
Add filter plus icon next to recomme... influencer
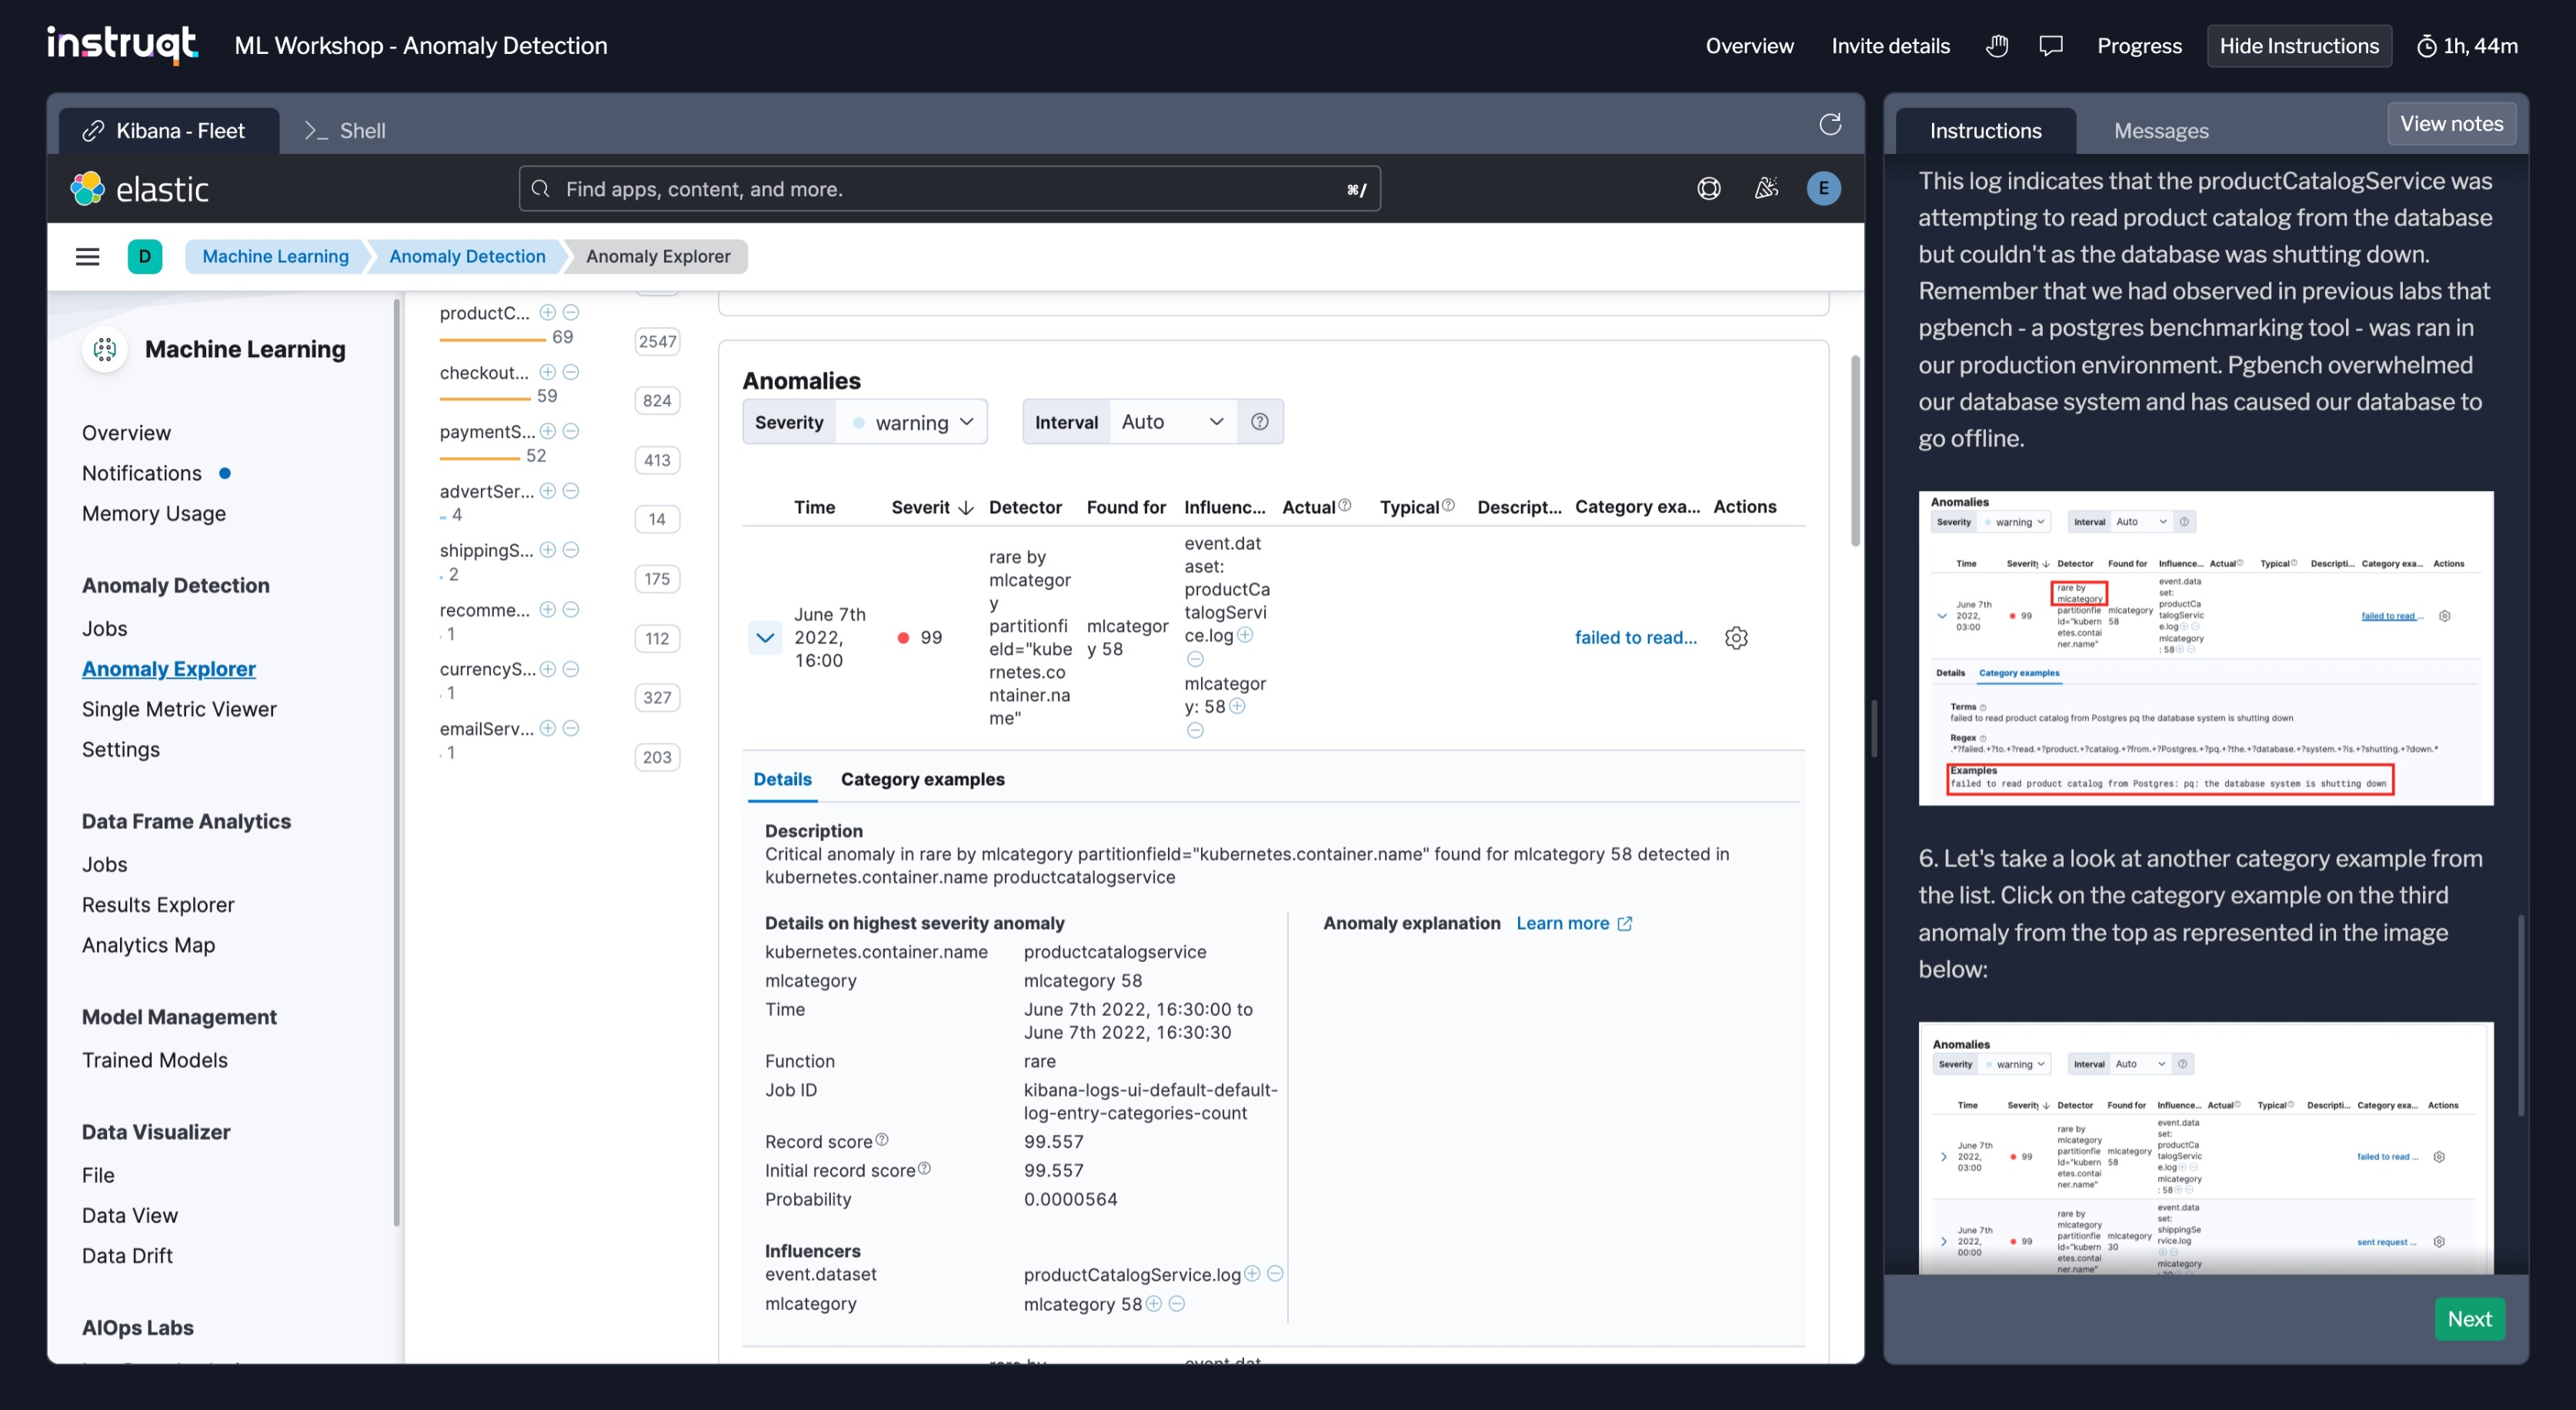548,609
